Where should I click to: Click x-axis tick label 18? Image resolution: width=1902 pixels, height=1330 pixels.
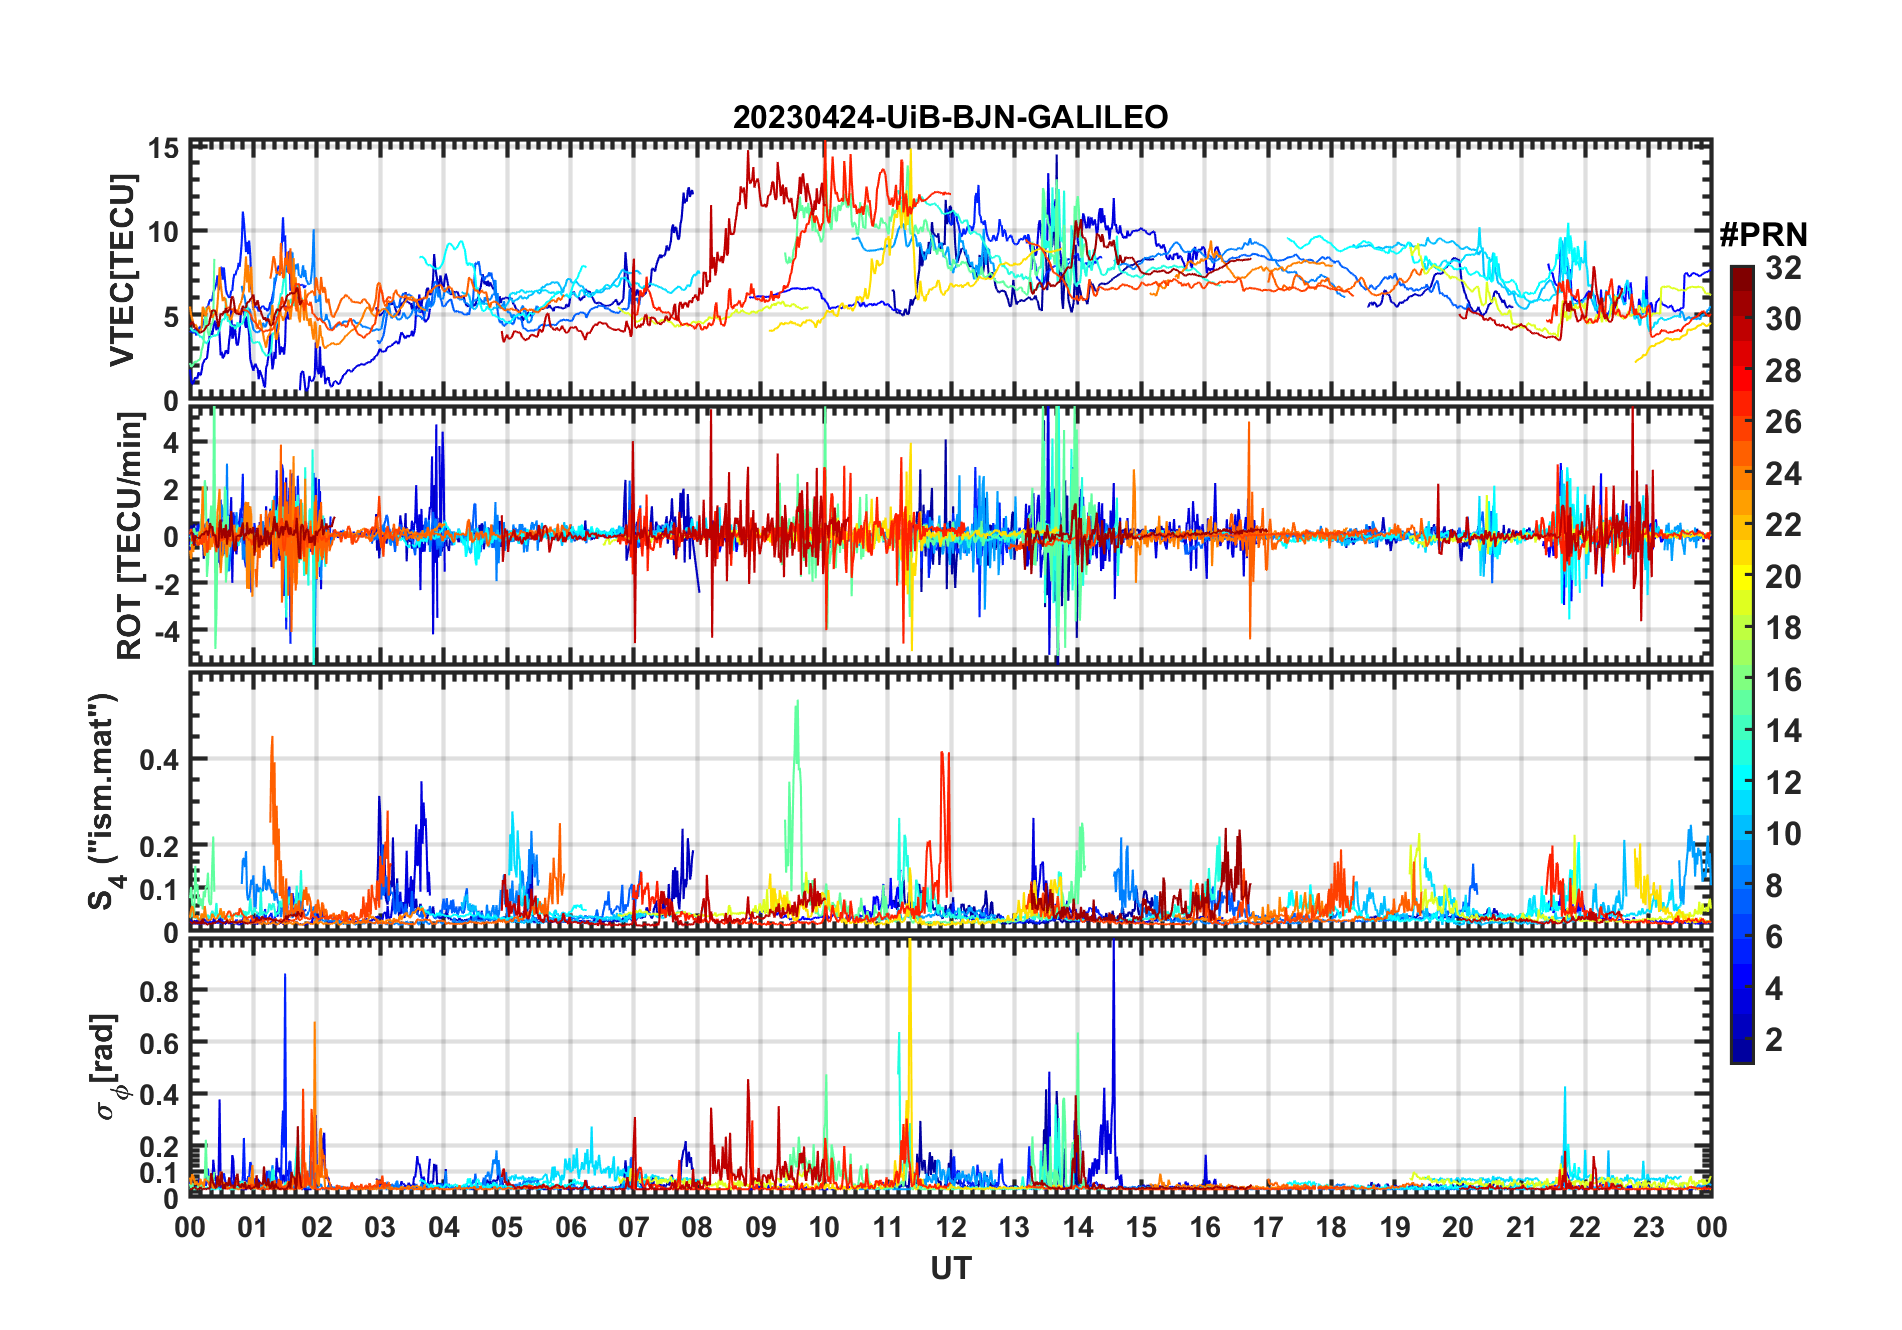click(x=1331, y=1227)
